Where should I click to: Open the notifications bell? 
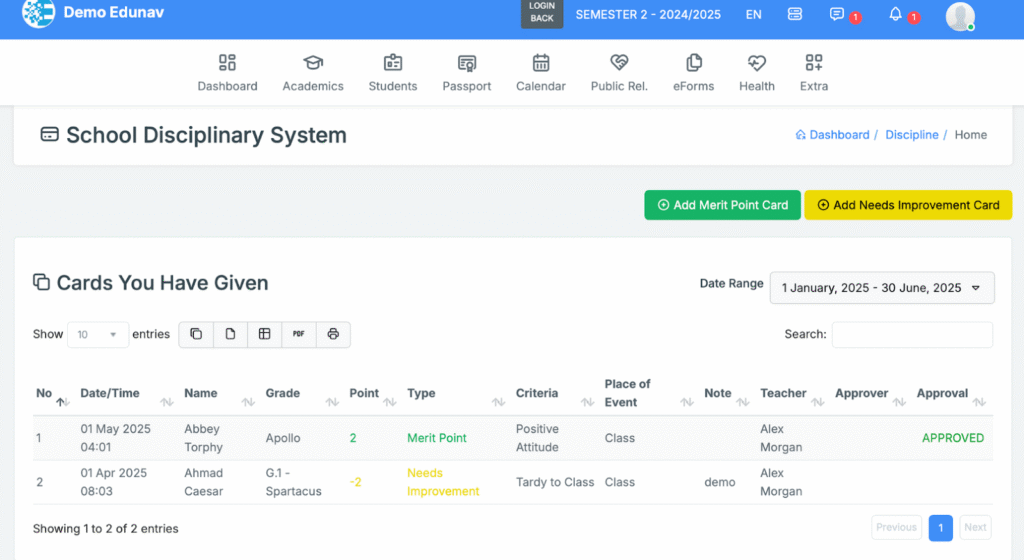896,14
